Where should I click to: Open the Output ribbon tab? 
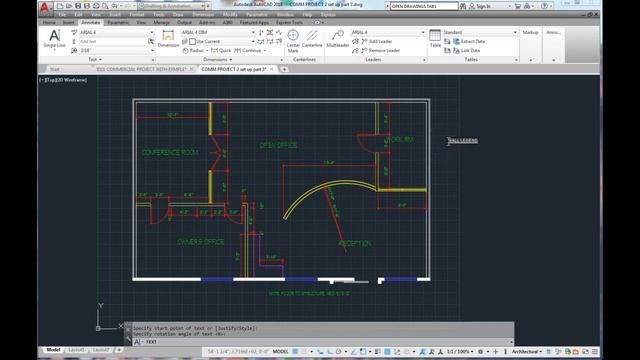[x=184, y=22]
